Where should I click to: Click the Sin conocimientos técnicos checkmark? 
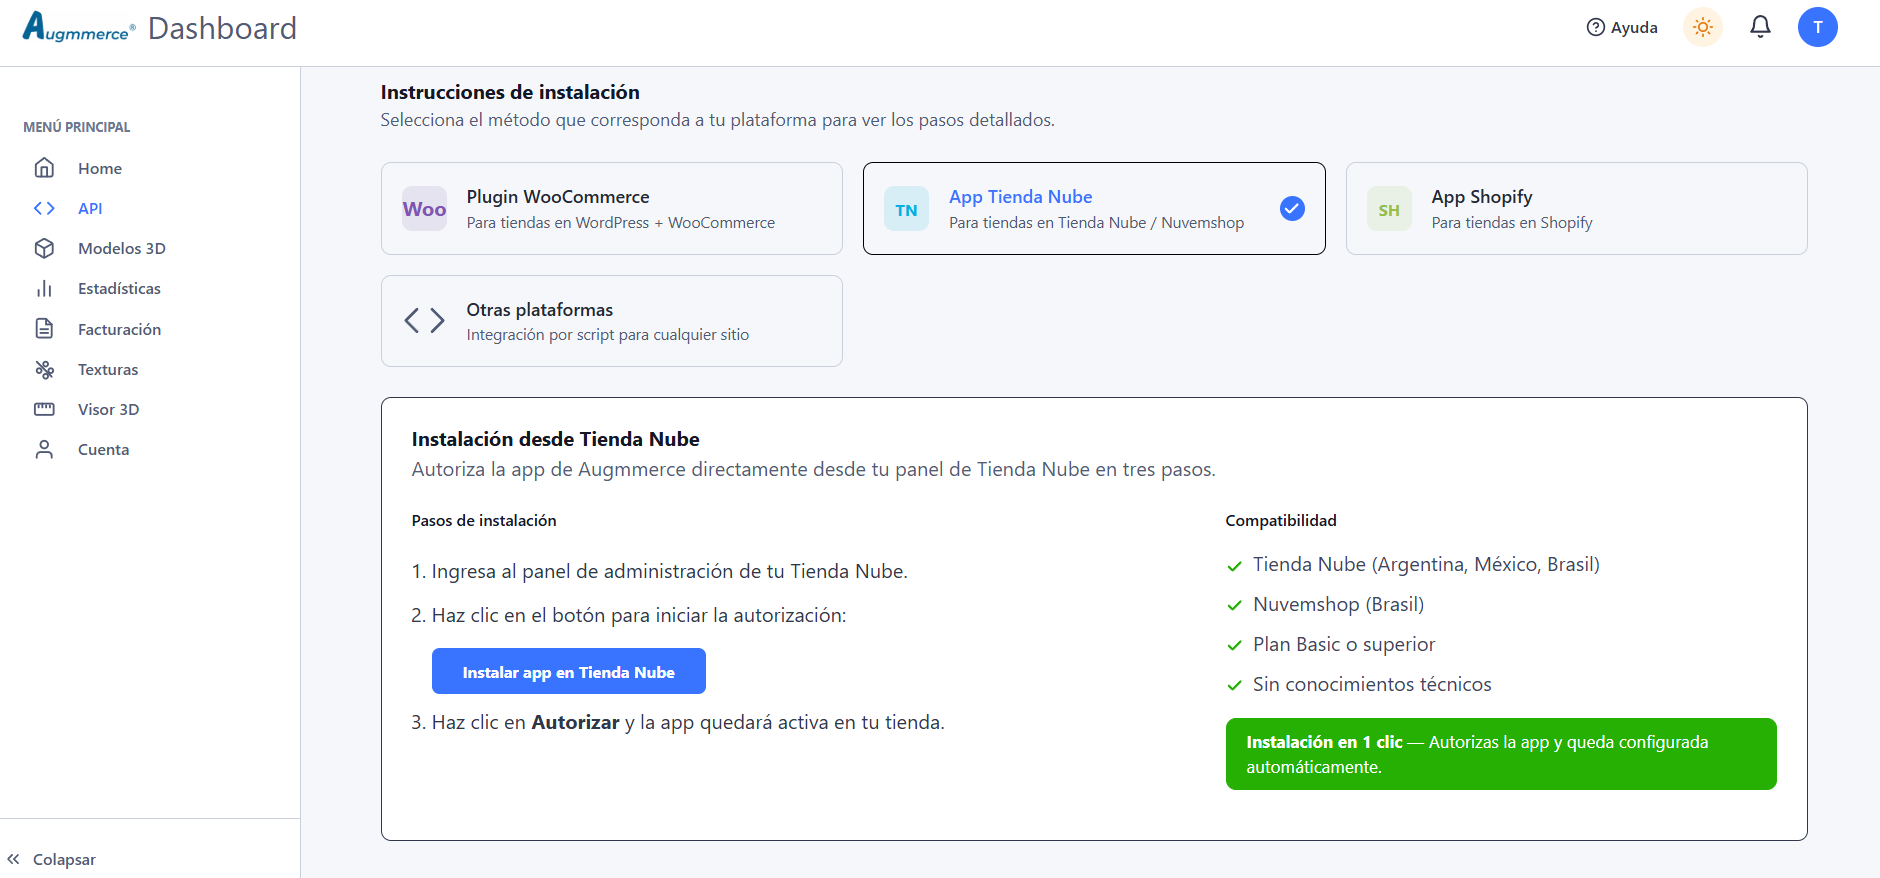point(1234,686)
